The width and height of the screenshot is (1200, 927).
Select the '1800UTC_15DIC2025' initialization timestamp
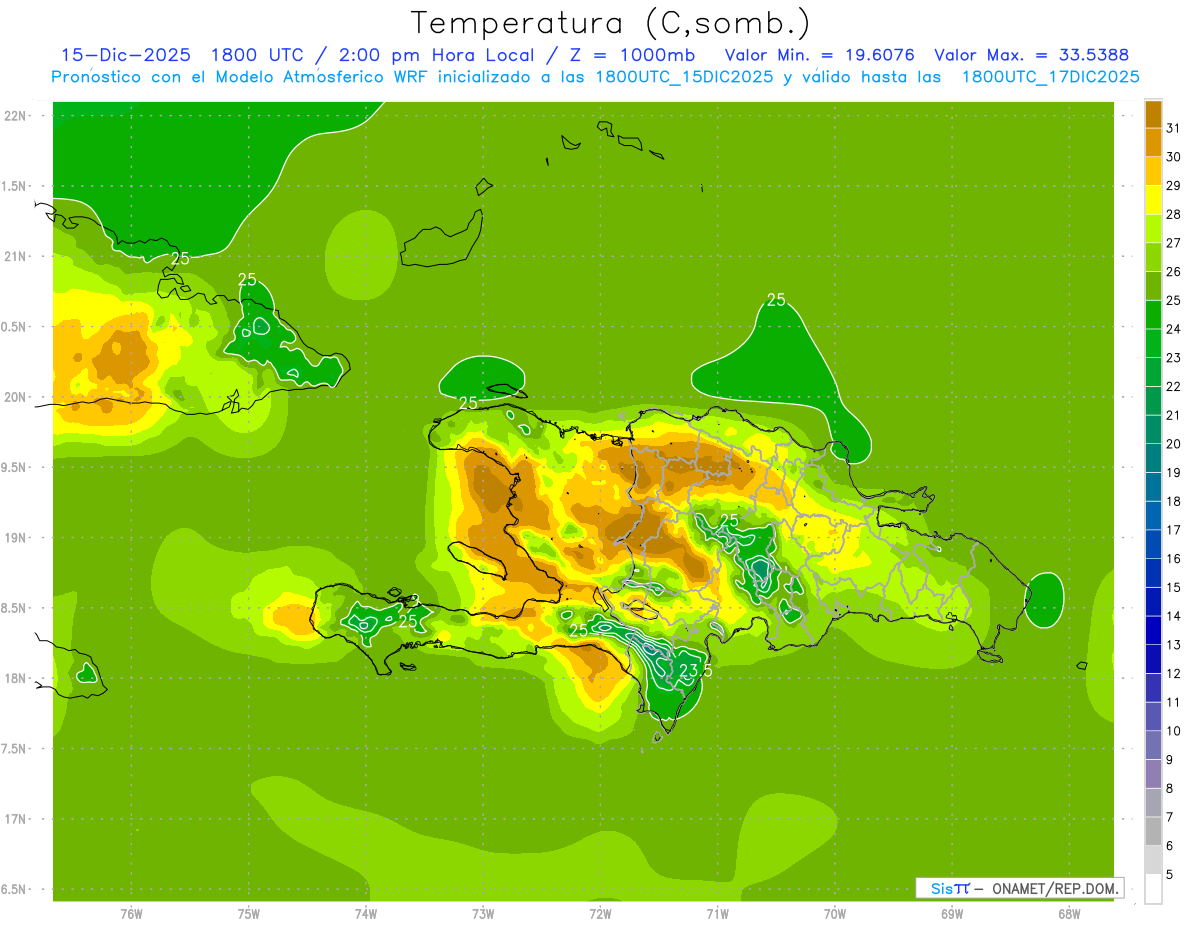pos(685,77)
